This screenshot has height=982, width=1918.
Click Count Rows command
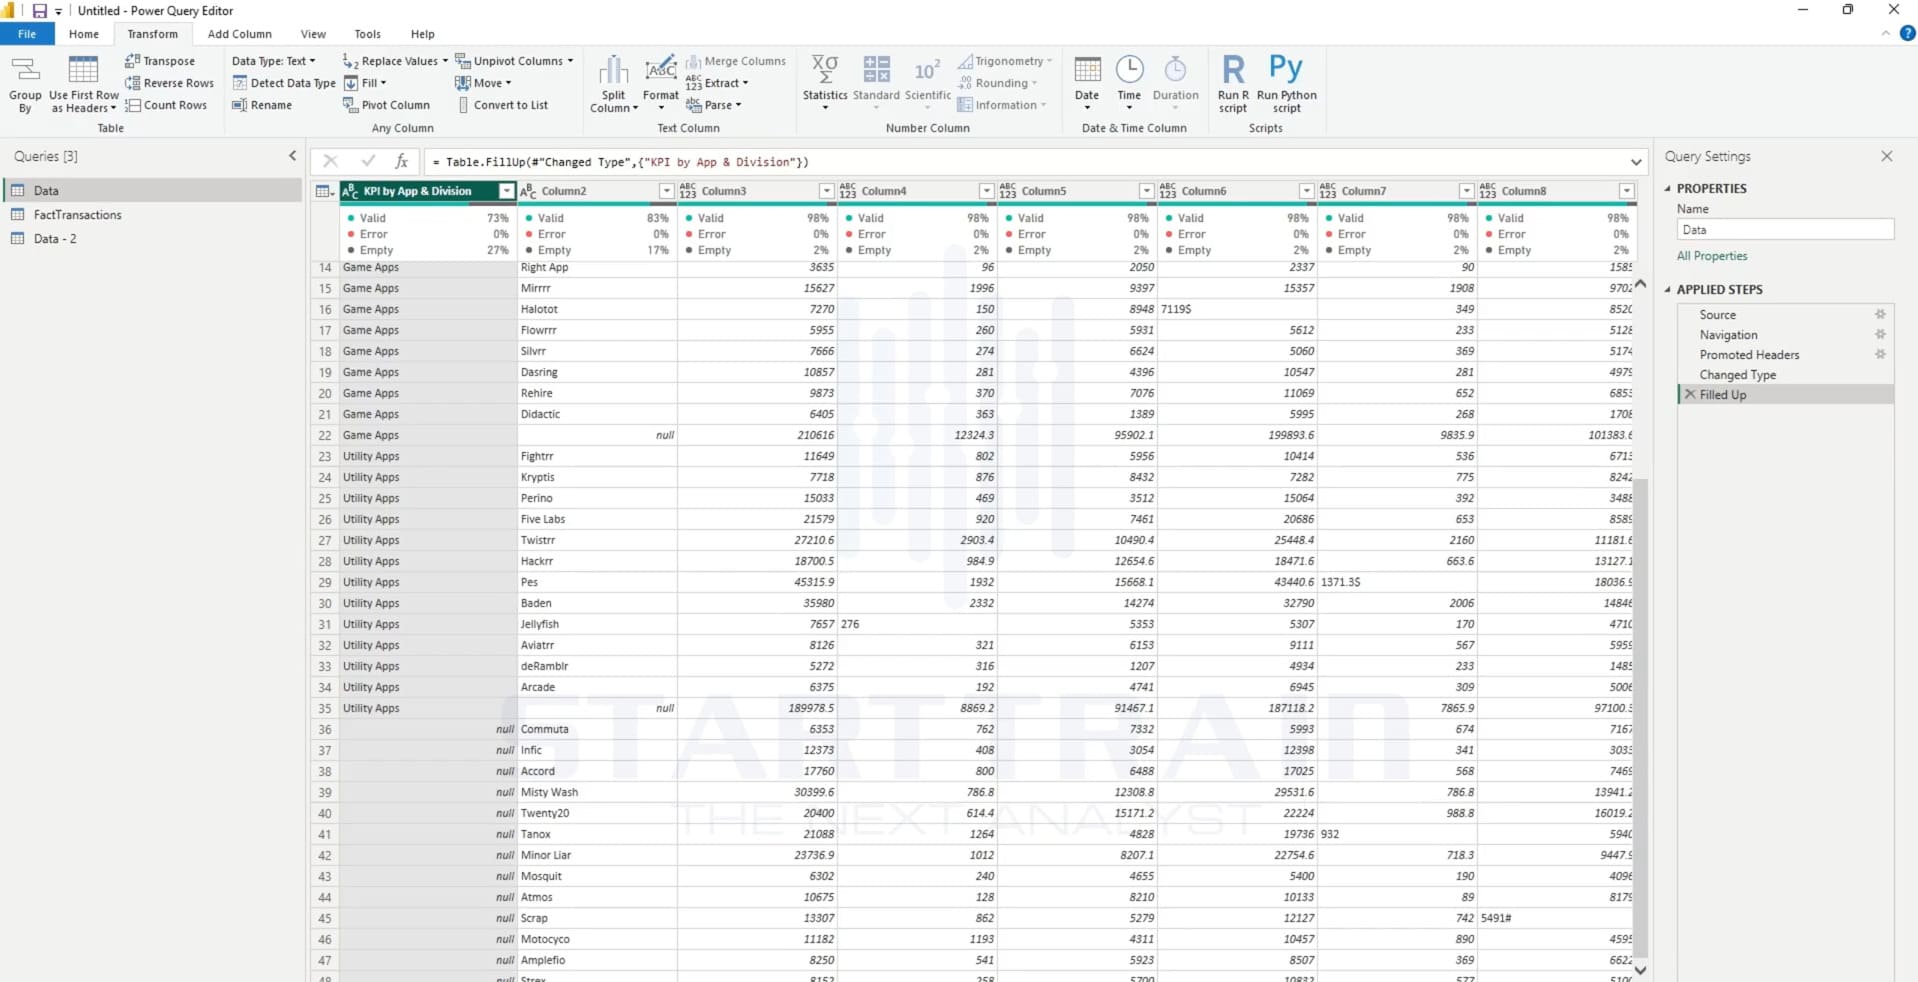pos(166,105)
